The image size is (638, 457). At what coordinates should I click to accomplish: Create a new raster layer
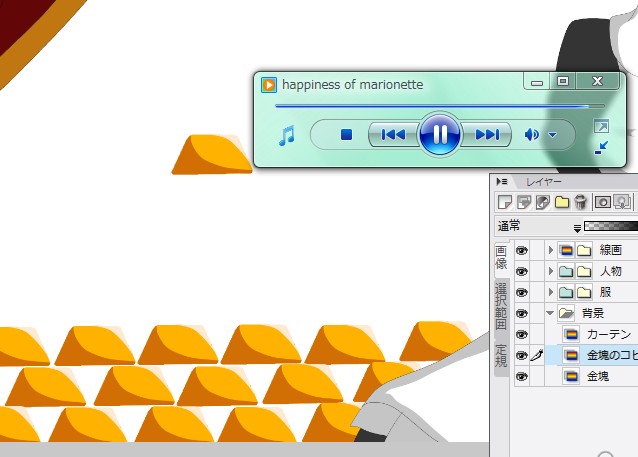tap(505, 202)
